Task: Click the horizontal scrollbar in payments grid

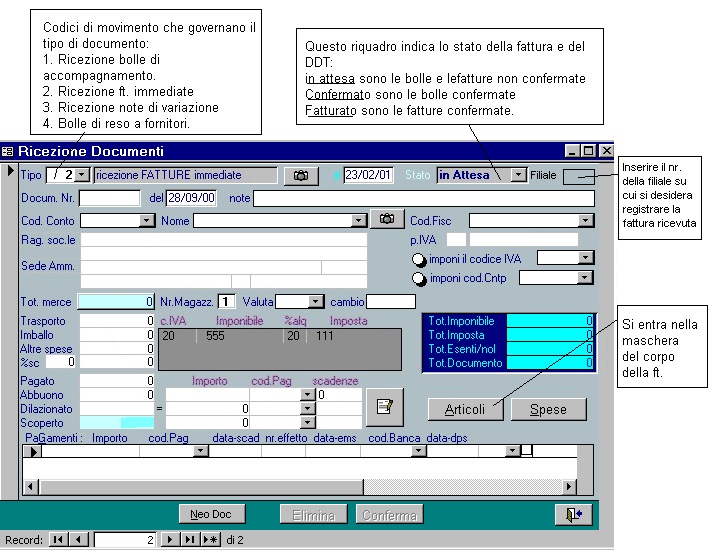Action: pyautogui.click(x=300, y=487)
